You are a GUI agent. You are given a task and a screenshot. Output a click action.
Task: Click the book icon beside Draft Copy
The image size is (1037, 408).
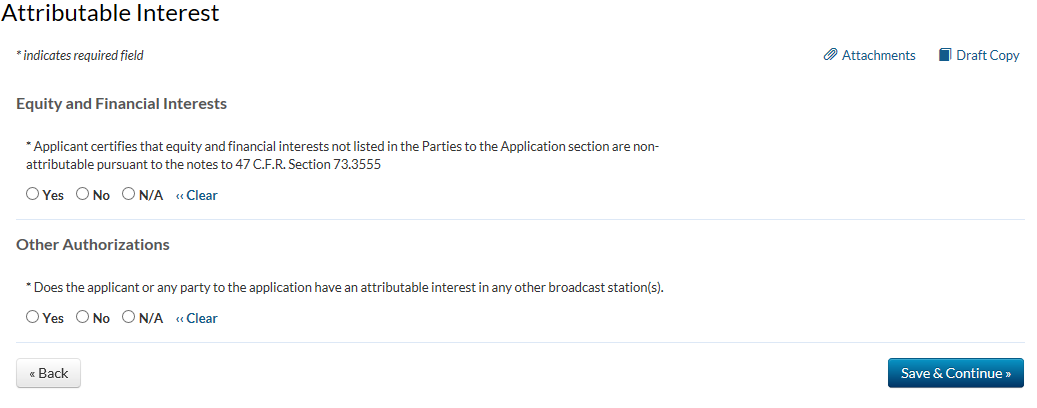[945, 55]
